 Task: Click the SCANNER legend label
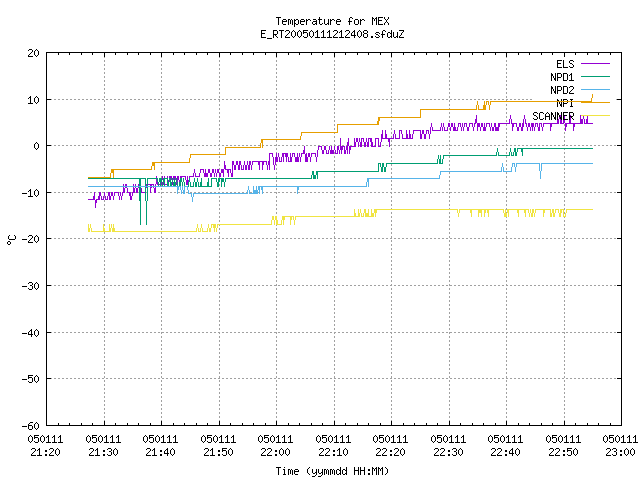[x=553, y=116]
